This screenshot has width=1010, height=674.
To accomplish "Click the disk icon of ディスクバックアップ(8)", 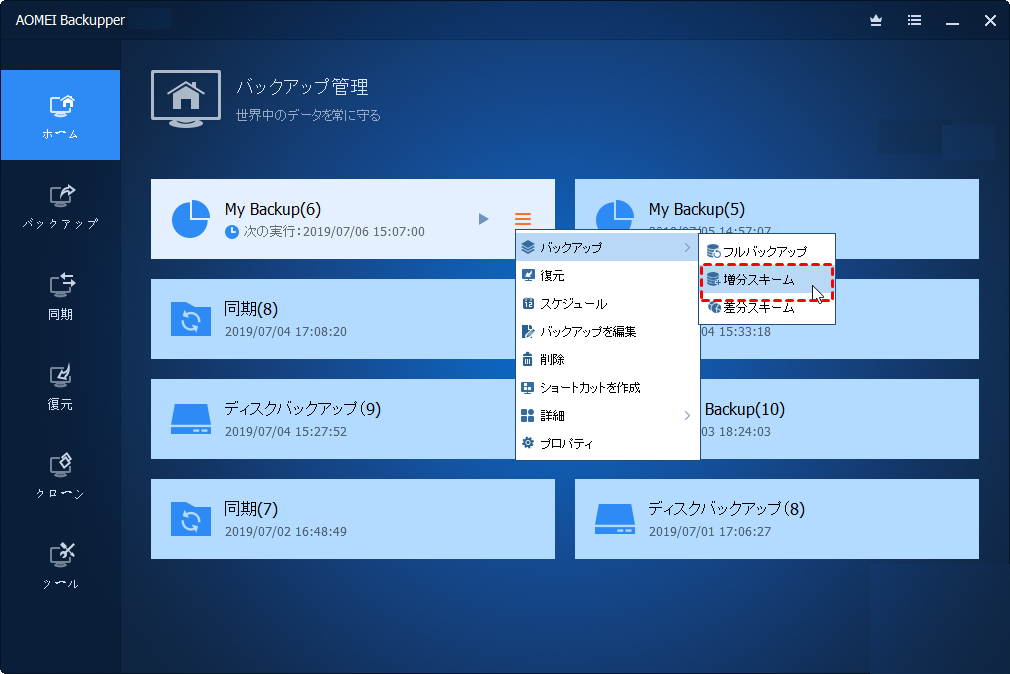I will click(615, 519).
